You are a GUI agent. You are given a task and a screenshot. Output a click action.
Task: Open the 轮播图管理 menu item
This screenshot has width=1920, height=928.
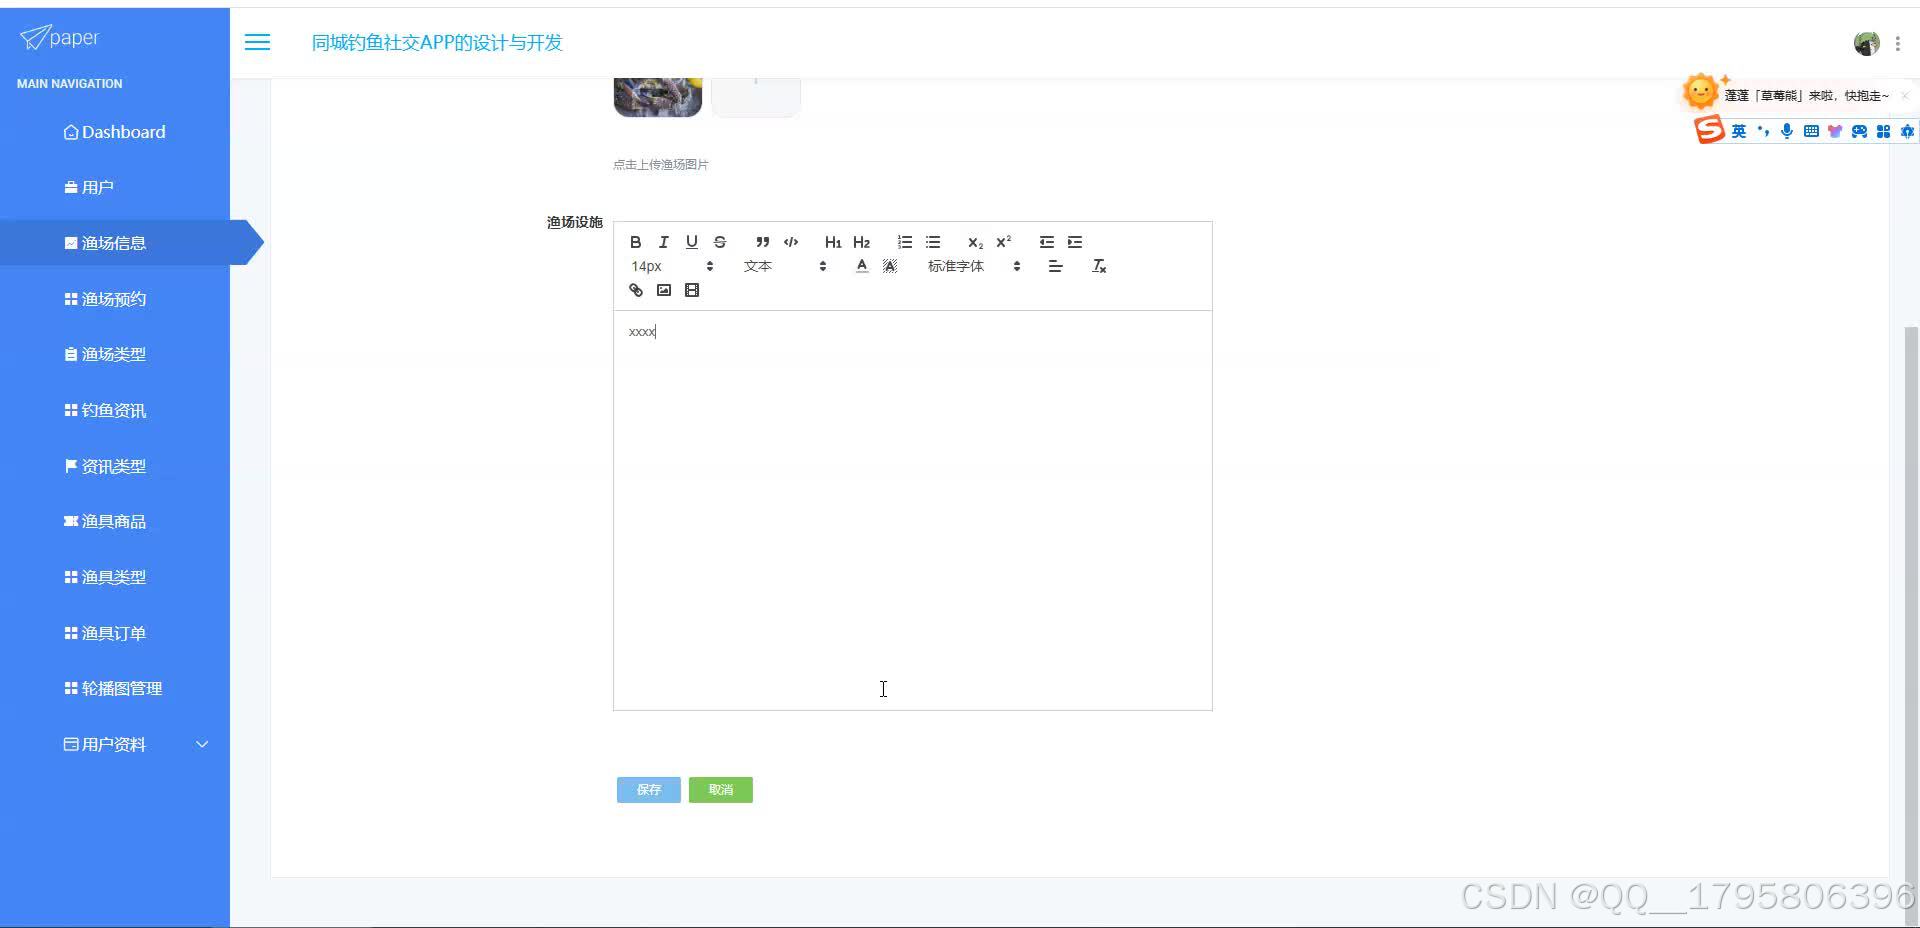point(115,688)
